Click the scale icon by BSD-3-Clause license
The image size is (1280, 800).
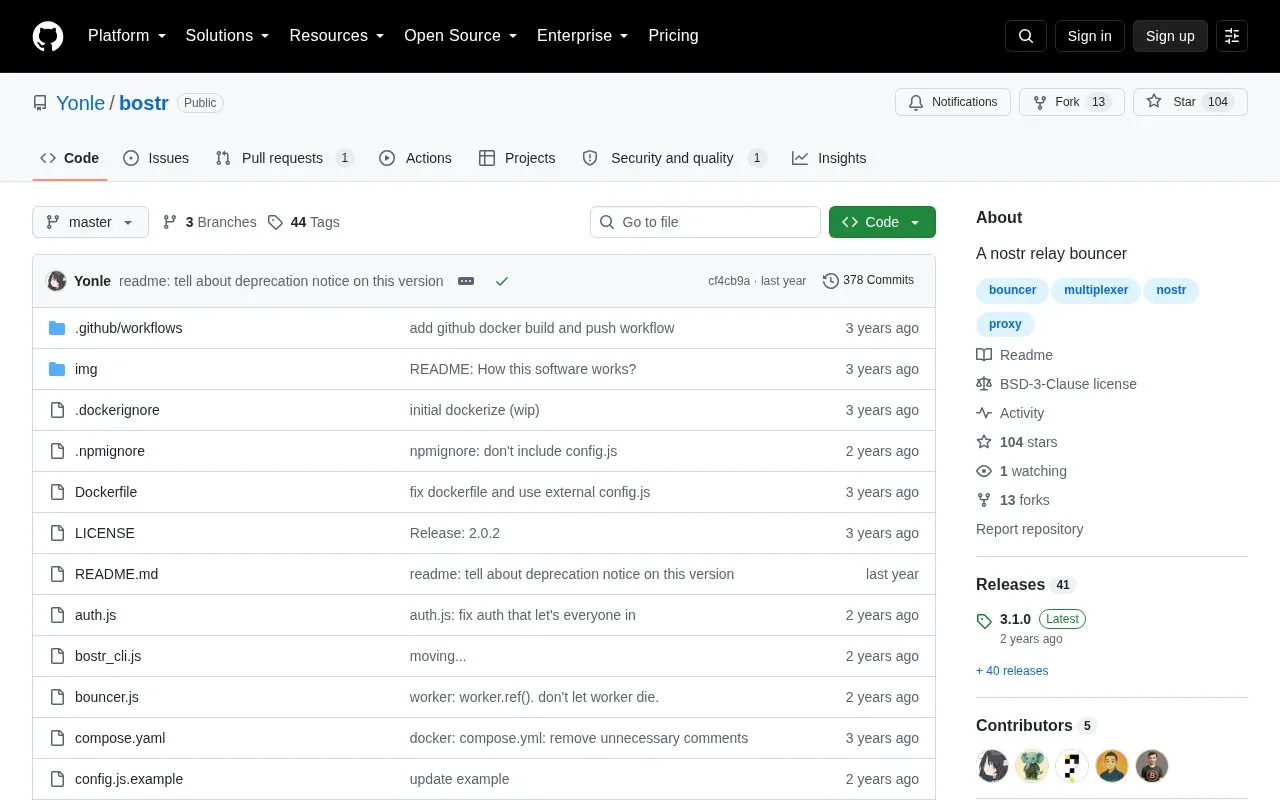(984, 384)
